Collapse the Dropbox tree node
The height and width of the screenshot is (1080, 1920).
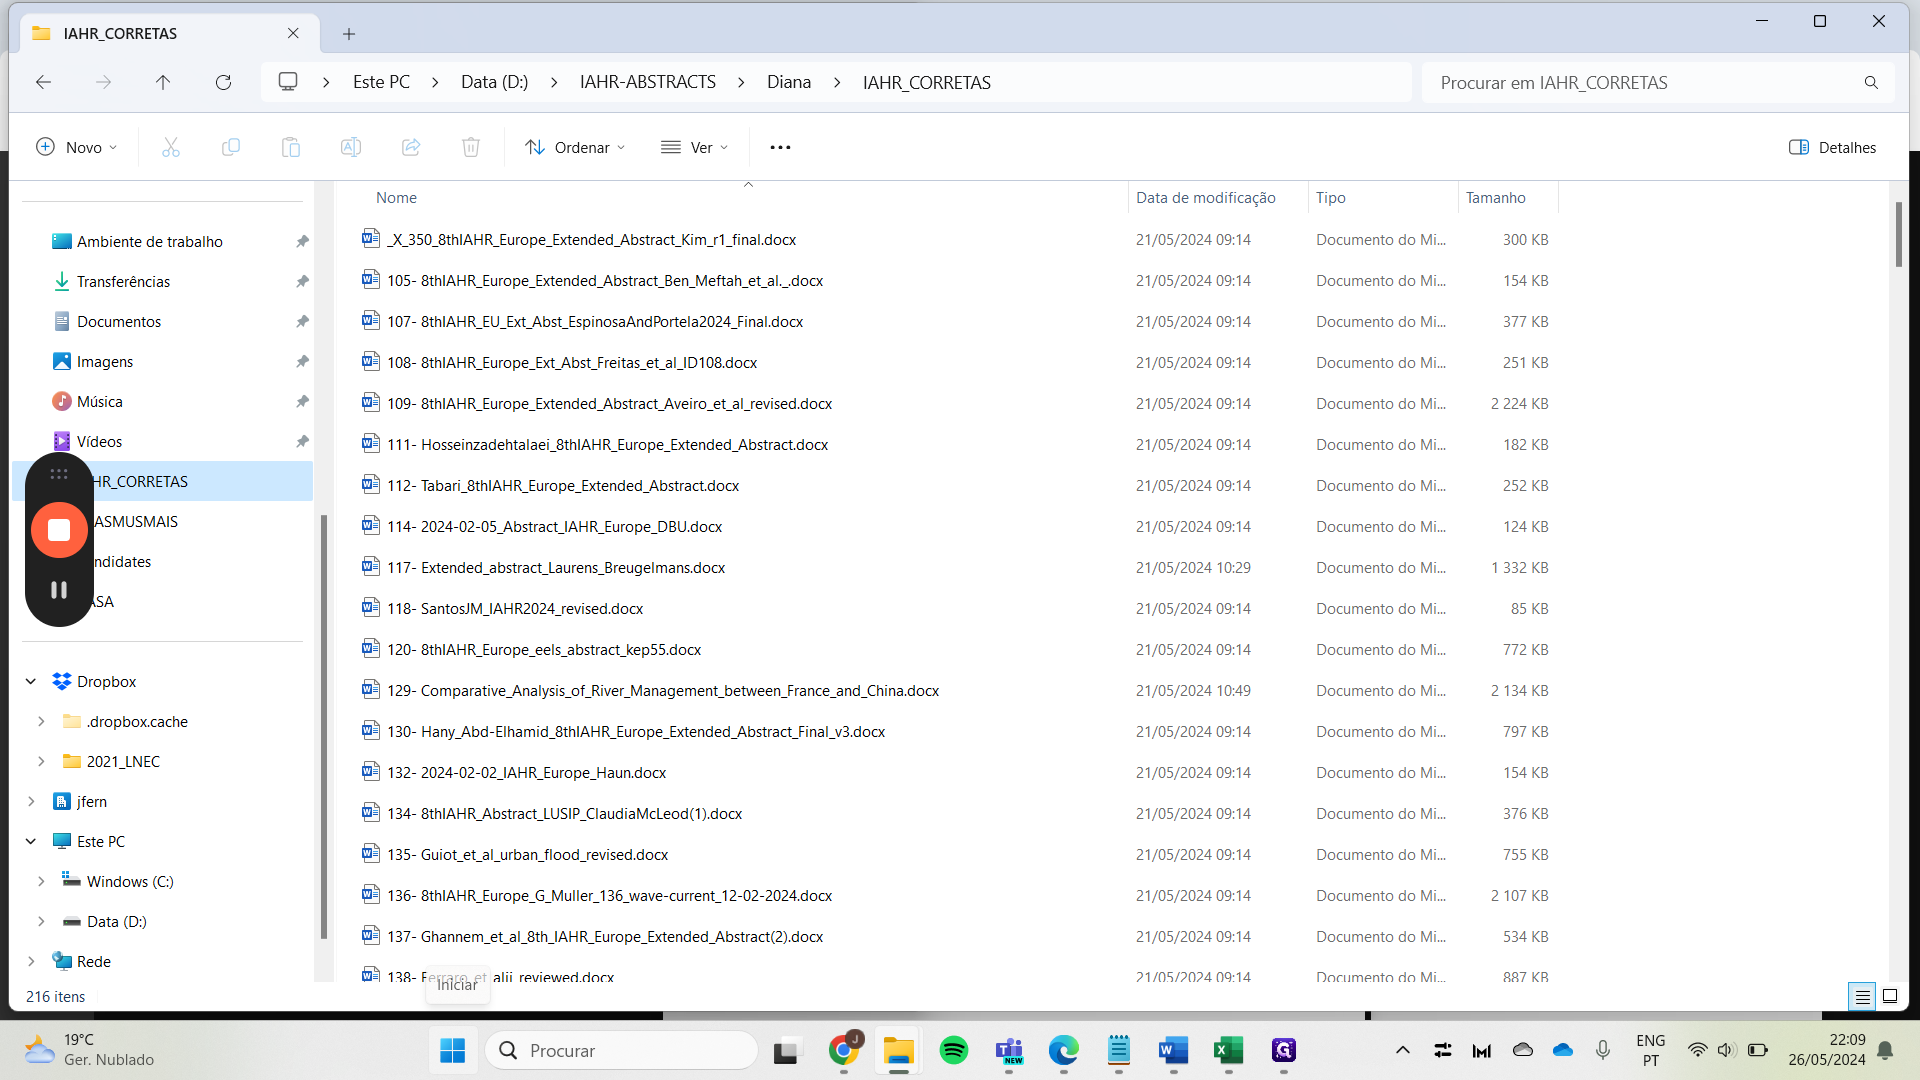pyautogui.click(x=31, y=682)
